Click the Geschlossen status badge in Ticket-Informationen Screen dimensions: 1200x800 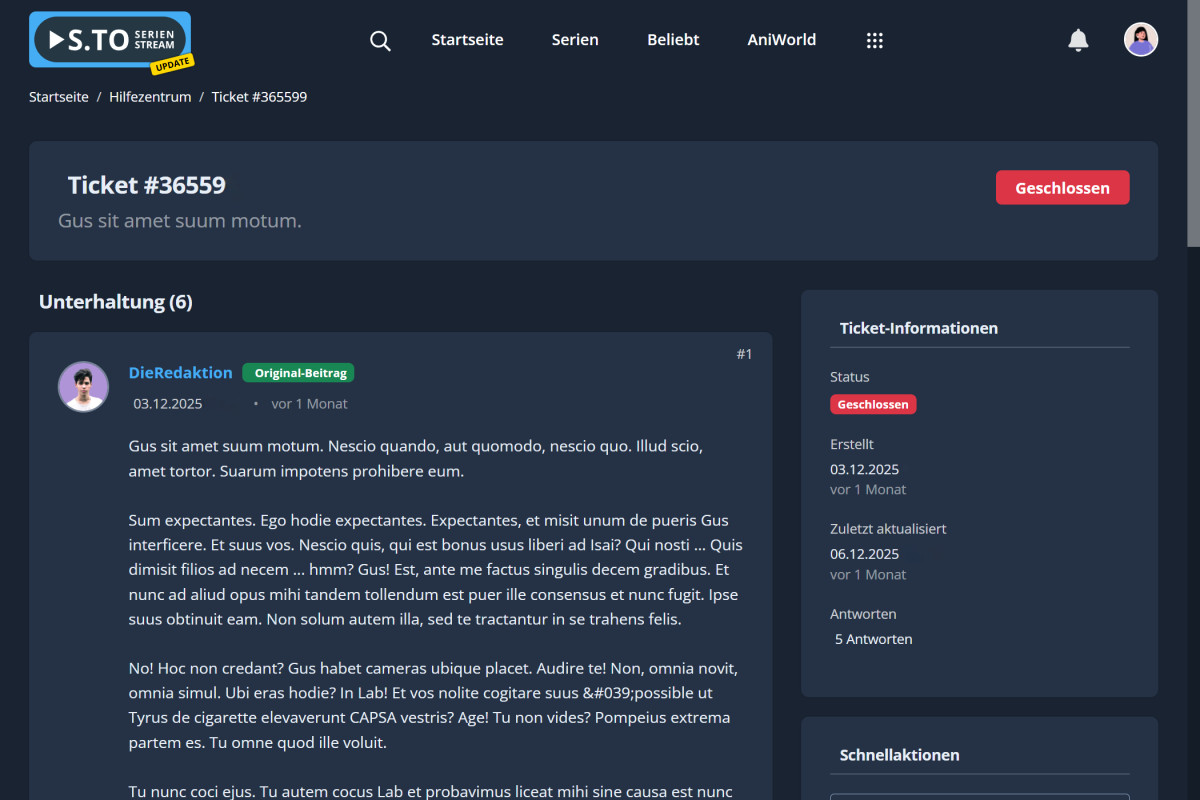pyautogui.click(x=873, y=404)
